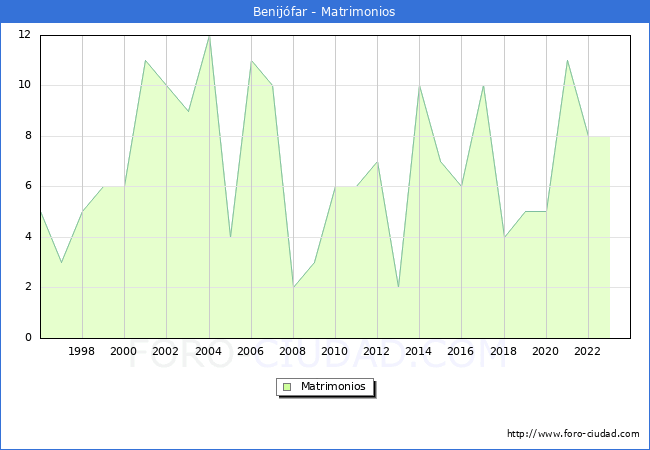Click the 12 y-axis label
Viewport: 650px width, 450px height.
(x=24, y=35)
